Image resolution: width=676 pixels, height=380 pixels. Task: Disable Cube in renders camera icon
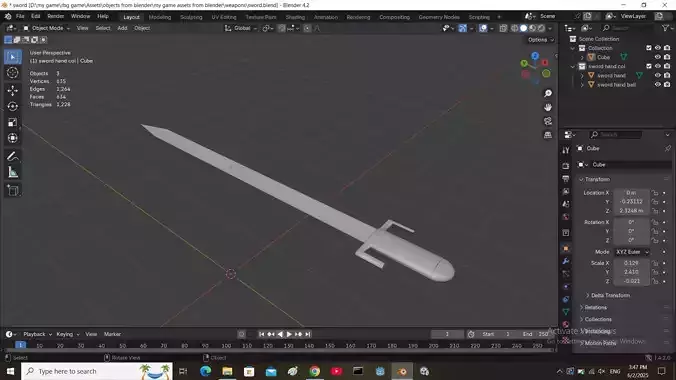(667, 57)
